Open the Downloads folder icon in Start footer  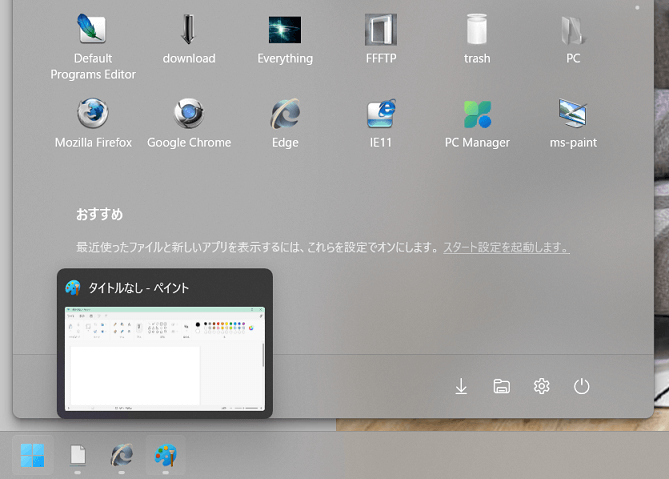(461, 386)
